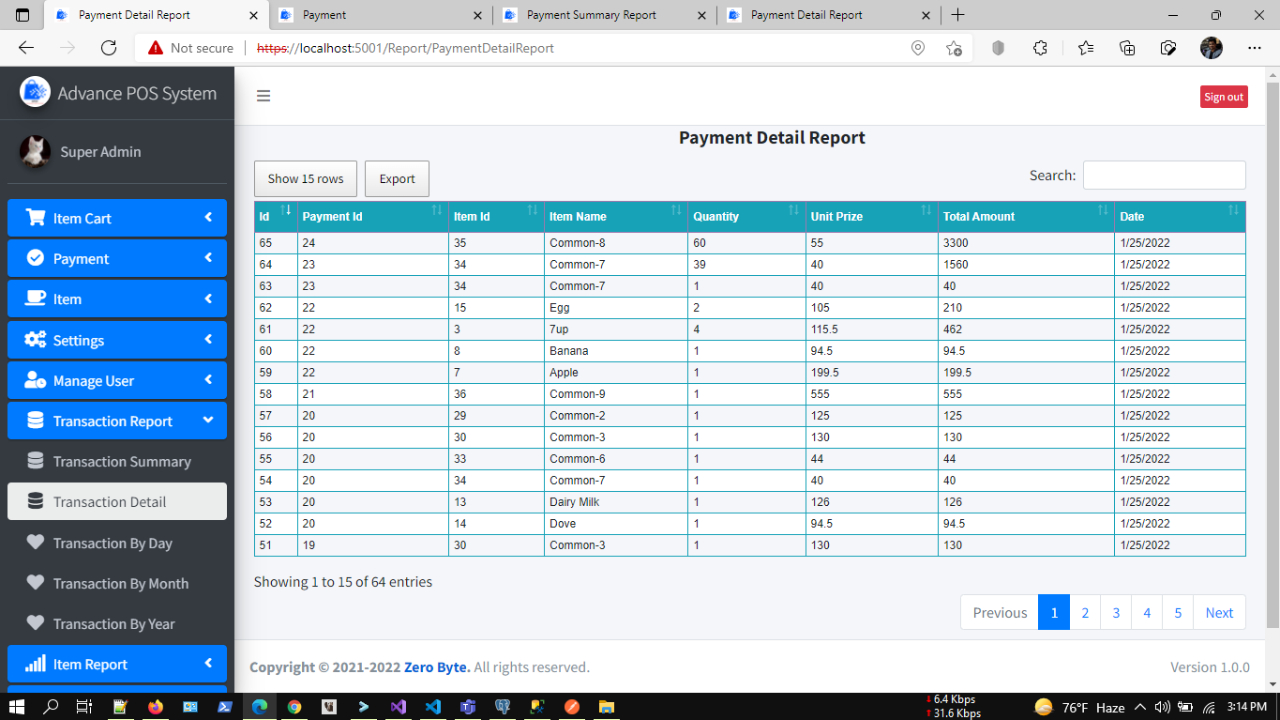Screen dimensions: 1280x720
Task: Click the Transaction By Month heart icon
Action: [34, 583]
